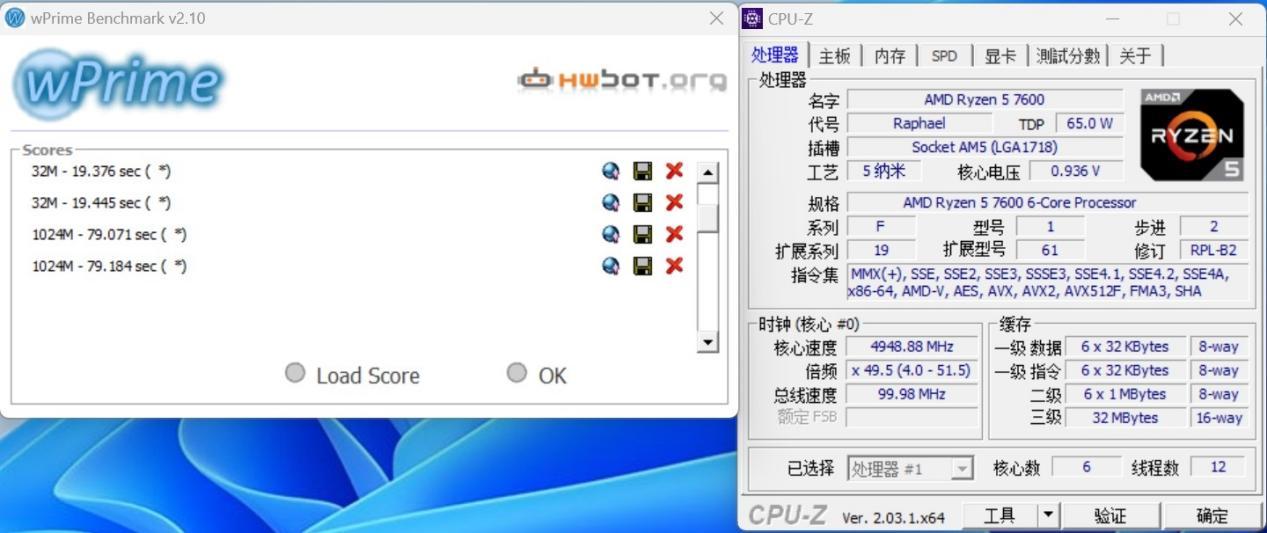
Task: Click the x 49.5 (4.0 - 51.5) multiplier value
Action: (x=912, y=370)
